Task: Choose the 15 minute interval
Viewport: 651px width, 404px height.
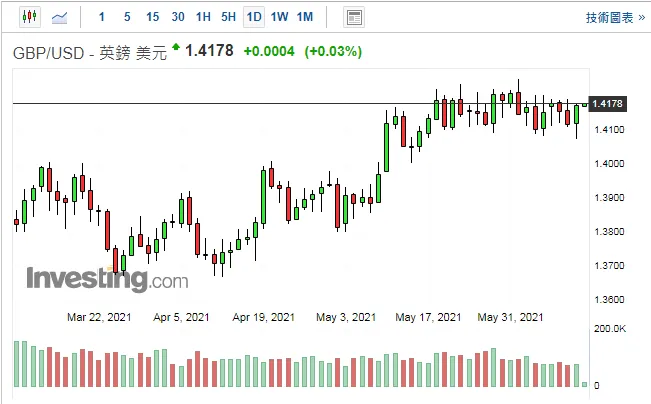Action: (152, 17)
